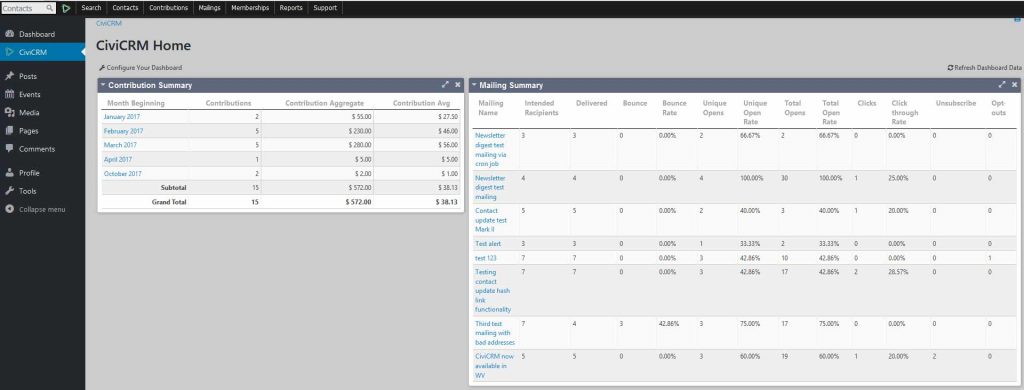Open March 2017 contributions link
The height and width of the screenshot is (390, 1024).
(x=120, y=145)
